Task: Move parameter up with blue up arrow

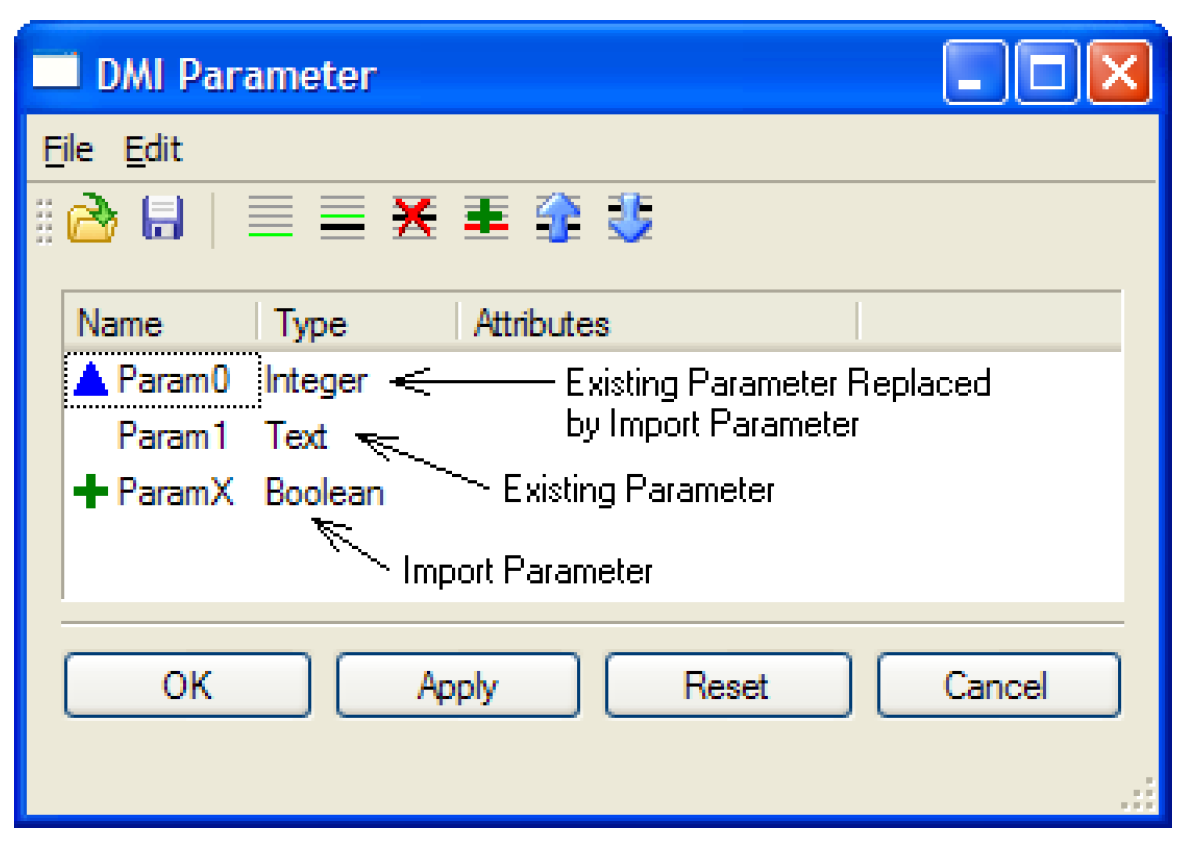Action: (558, 218)
